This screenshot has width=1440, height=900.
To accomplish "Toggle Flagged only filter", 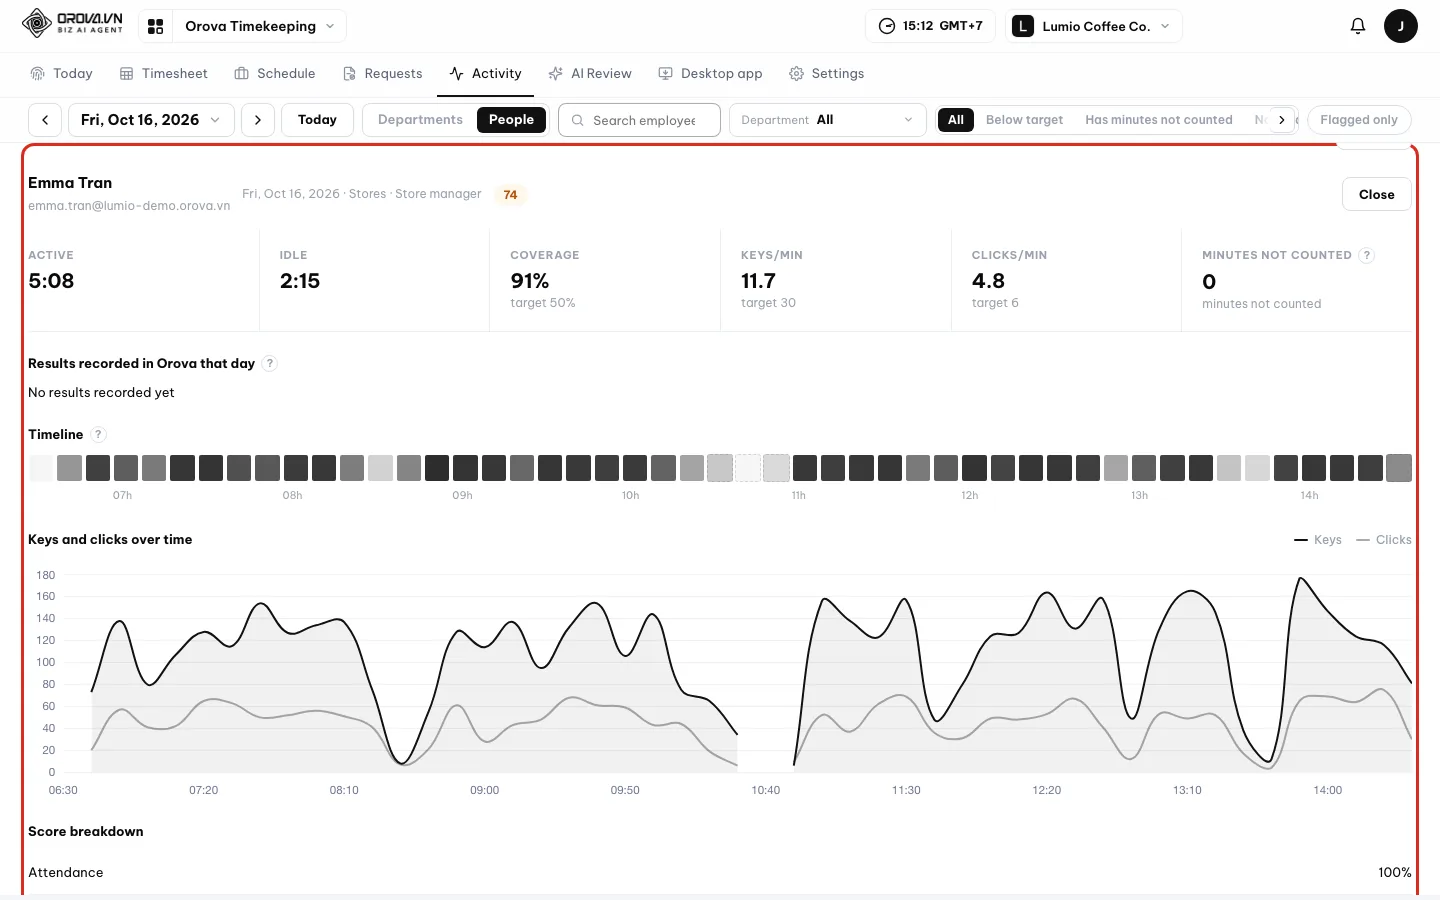I will click(x=1359, y=120).
